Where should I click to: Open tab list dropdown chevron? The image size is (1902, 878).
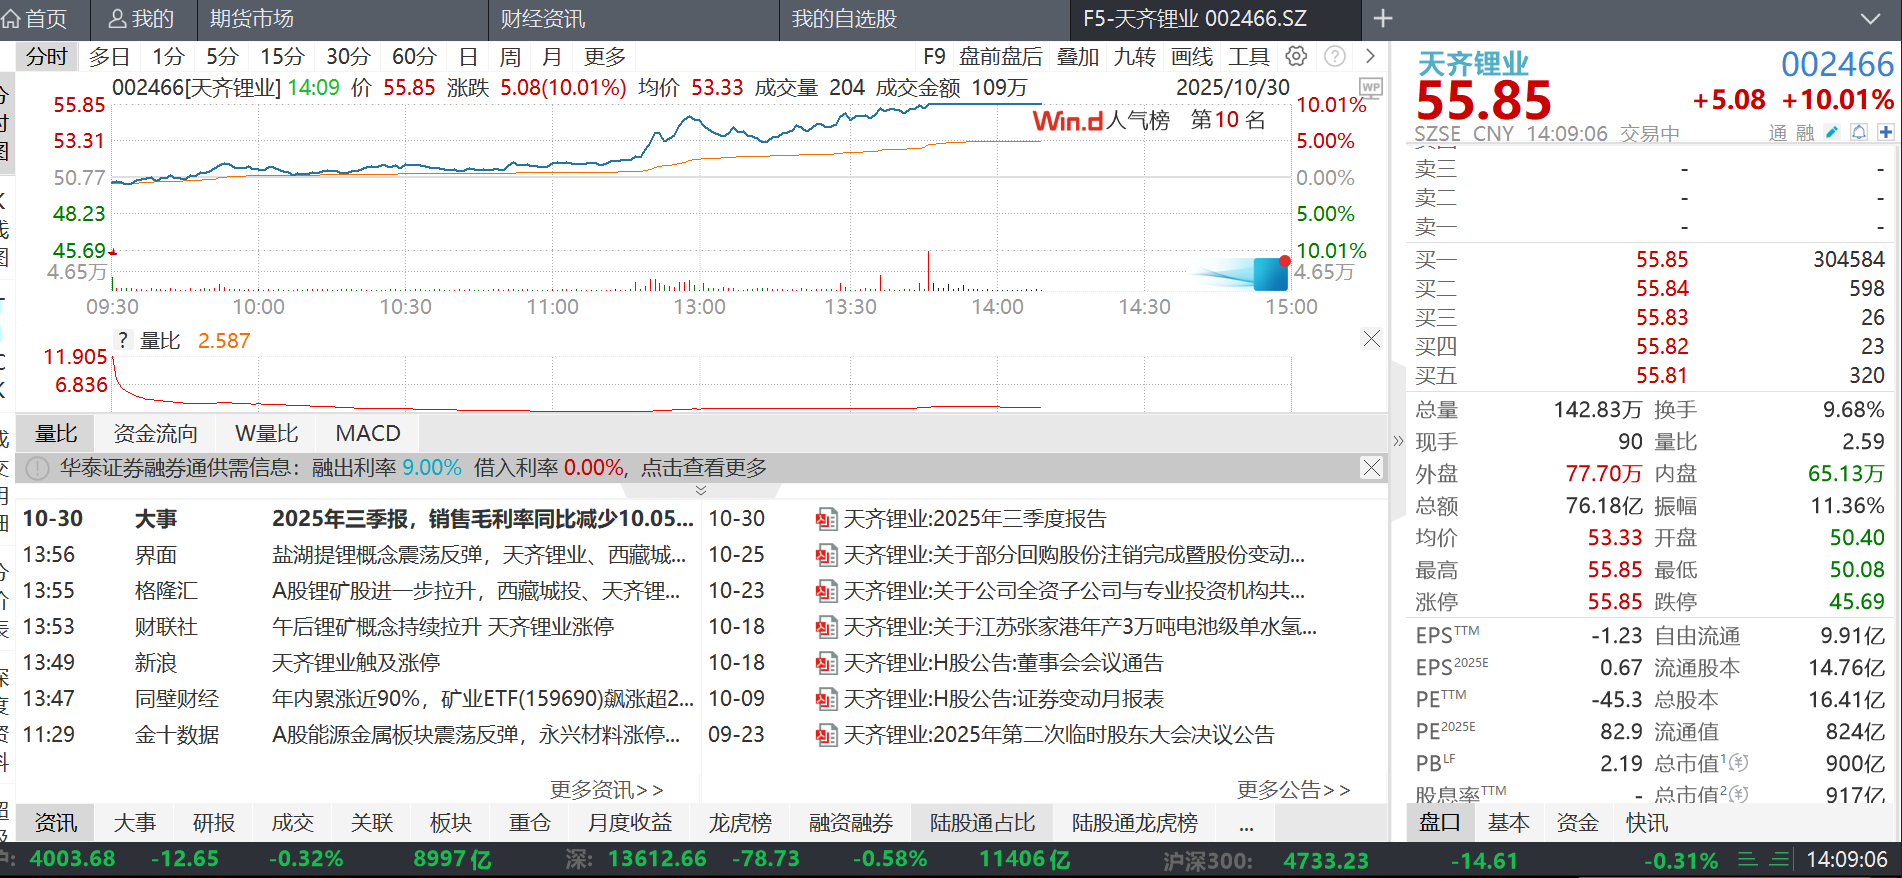[1870, 18]
